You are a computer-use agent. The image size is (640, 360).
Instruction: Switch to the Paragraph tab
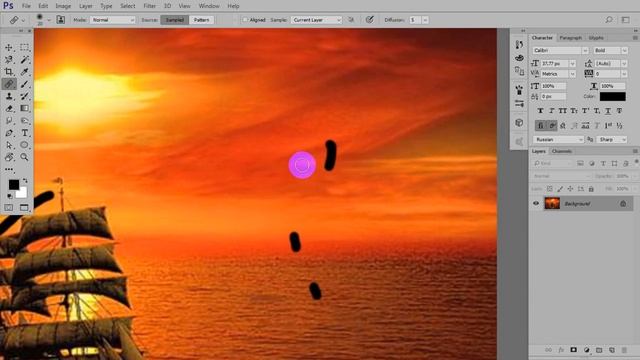[570, 38]
